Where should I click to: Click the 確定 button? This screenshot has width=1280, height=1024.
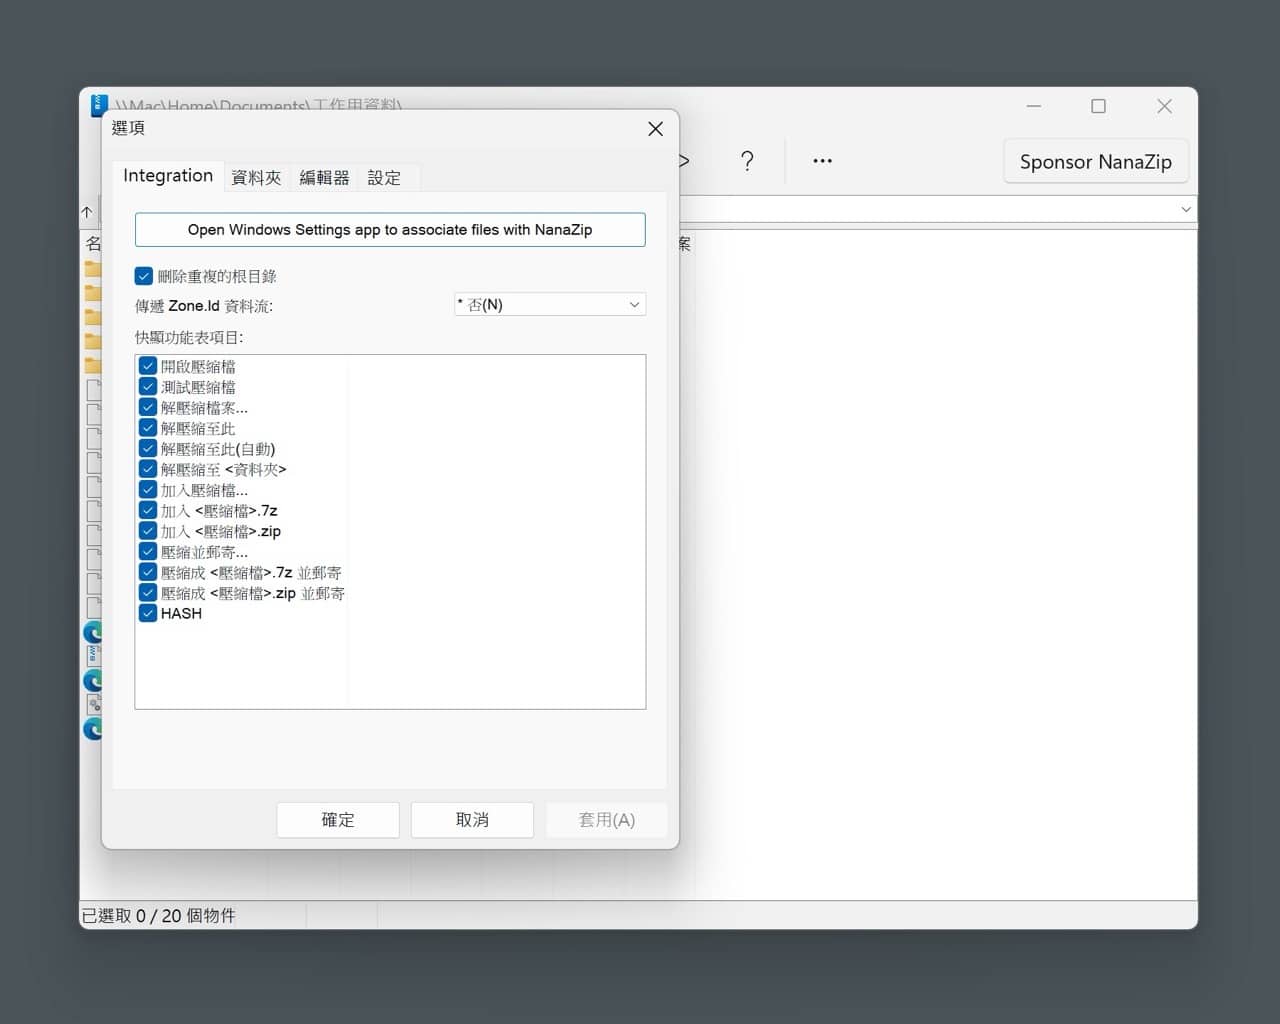338,820
